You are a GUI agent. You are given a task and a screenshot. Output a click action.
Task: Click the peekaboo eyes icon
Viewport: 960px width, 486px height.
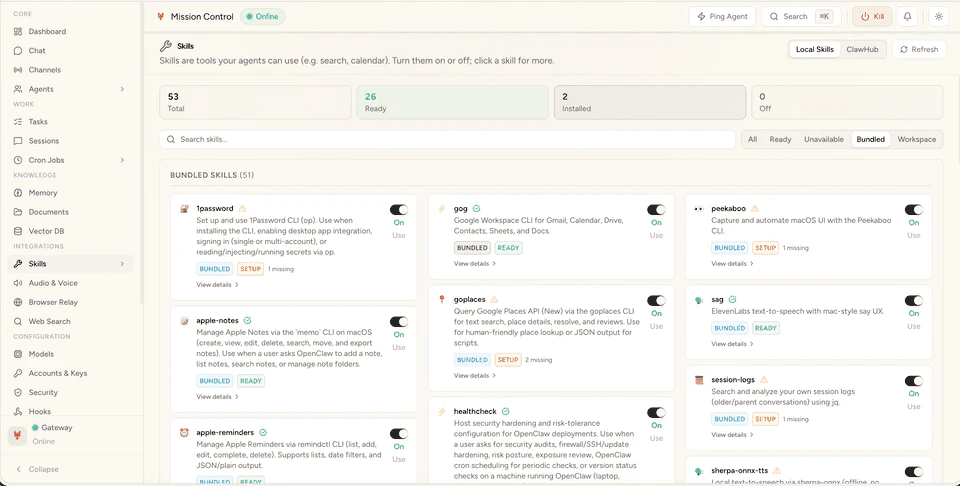click(699, 209)
